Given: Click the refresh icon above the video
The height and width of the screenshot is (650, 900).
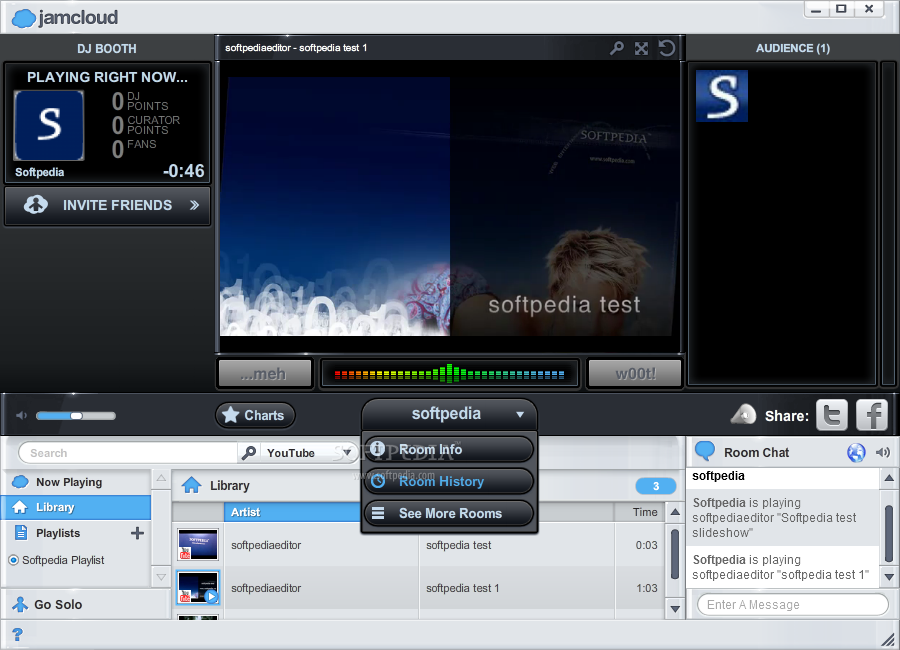Looking at the screenshot, I should tap(666, 48).
